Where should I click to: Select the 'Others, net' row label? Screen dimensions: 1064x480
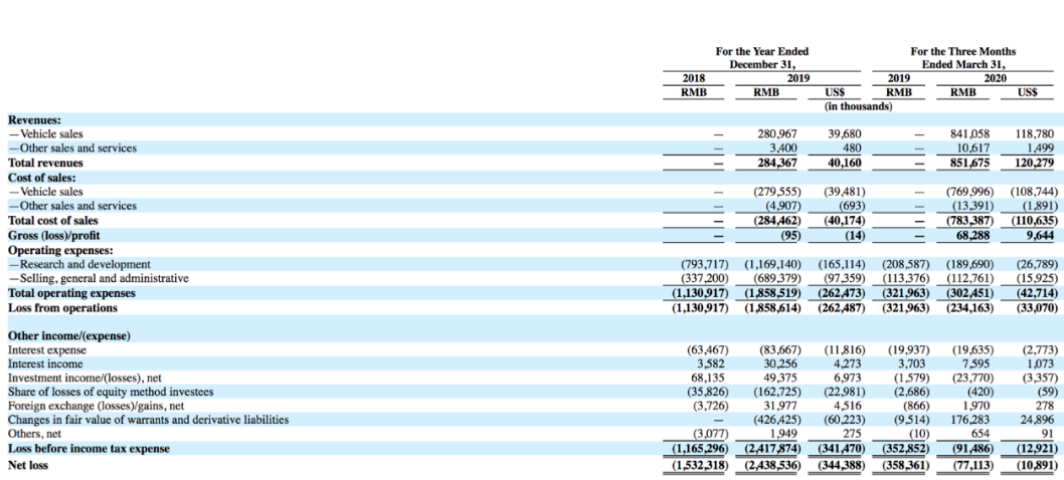pyautogui.click(x=32, y=435)
